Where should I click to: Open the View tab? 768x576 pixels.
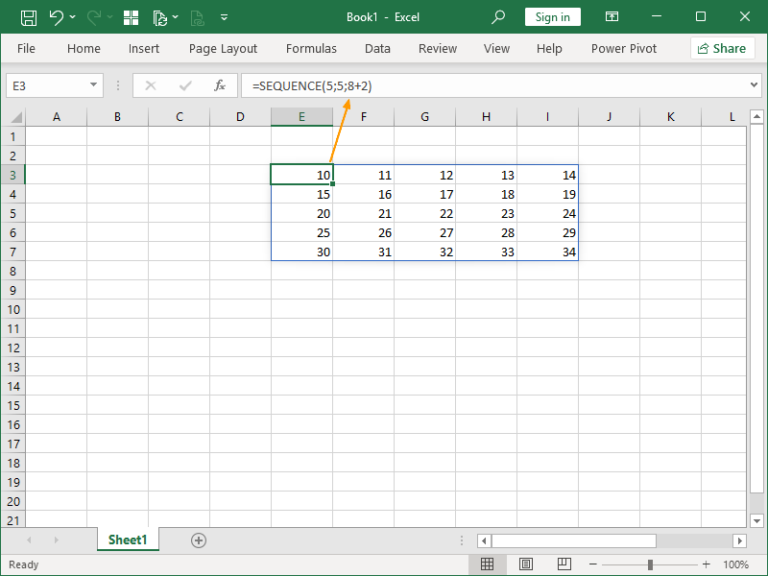497,48
